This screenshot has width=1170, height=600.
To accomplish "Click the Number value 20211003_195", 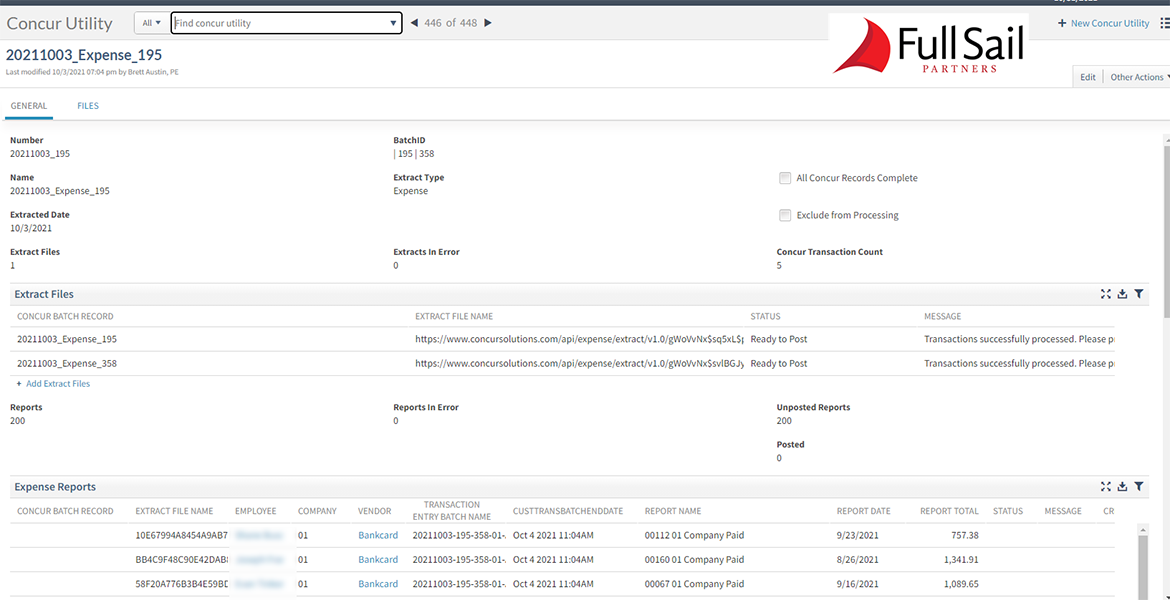I will (40, 154).
